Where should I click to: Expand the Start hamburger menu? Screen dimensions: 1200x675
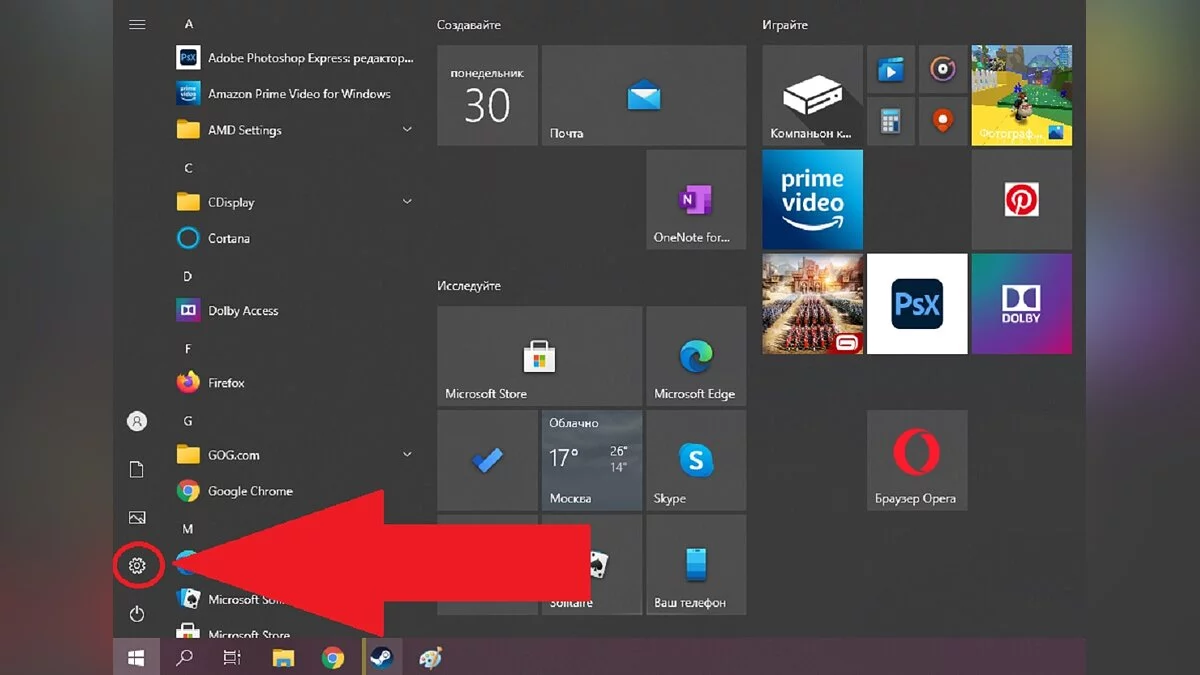click(x=137, y=24)
